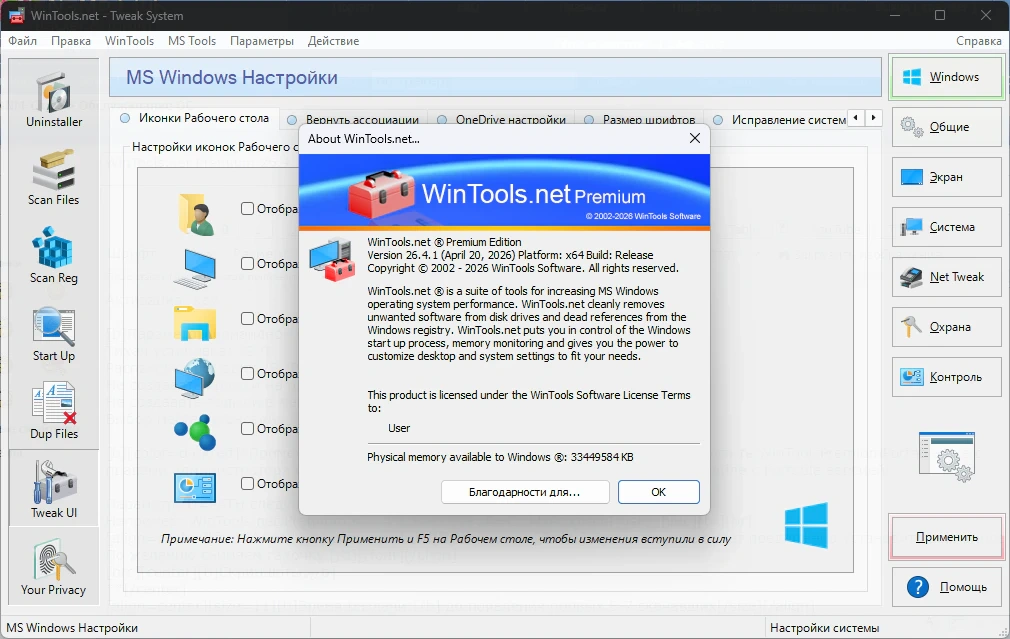Select the Иконки Рабочего стола tab
This screenshot has width=1010, height=639.
[195, 119]
